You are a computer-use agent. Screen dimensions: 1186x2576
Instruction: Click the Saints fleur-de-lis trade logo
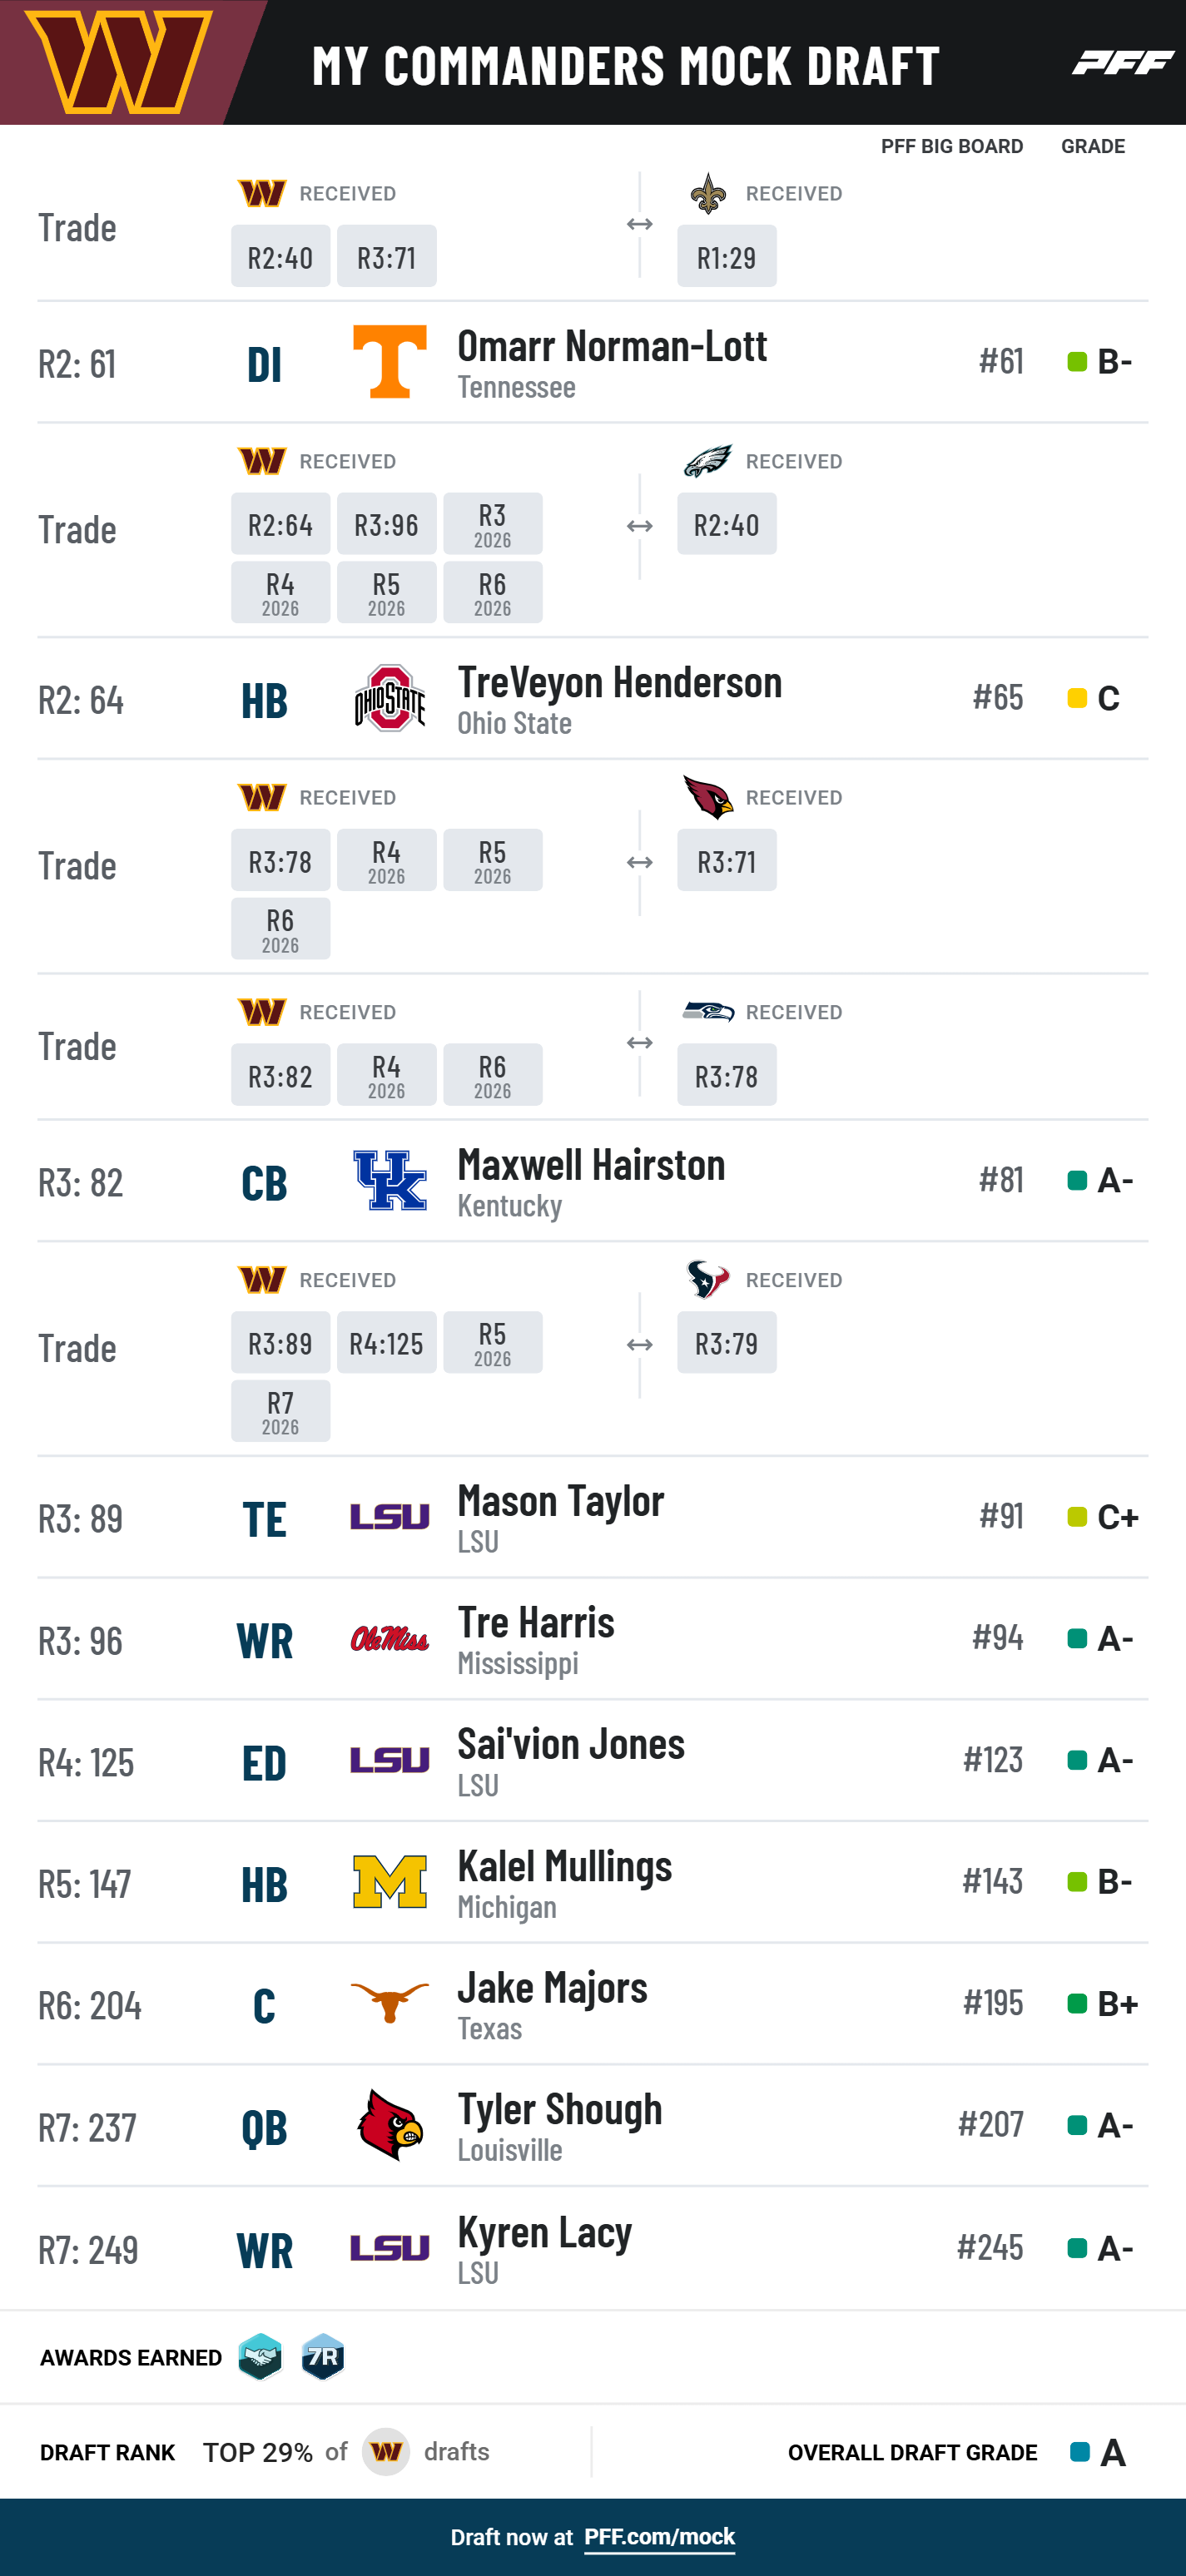[708, 193]
